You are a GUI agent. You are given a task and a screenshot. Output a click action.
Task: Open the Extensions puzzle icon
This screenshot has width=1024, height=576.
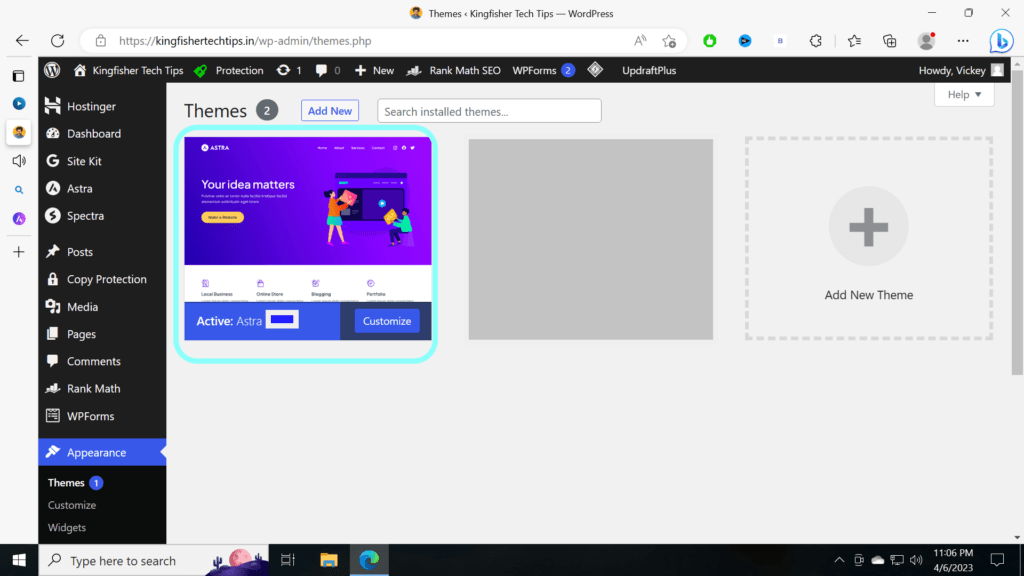816,40
